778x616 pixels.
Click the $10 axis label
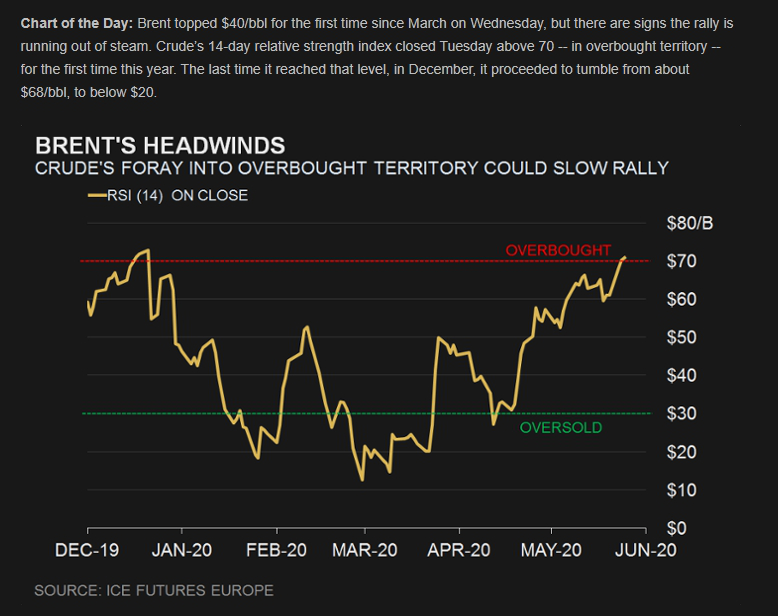pos(681,490)
